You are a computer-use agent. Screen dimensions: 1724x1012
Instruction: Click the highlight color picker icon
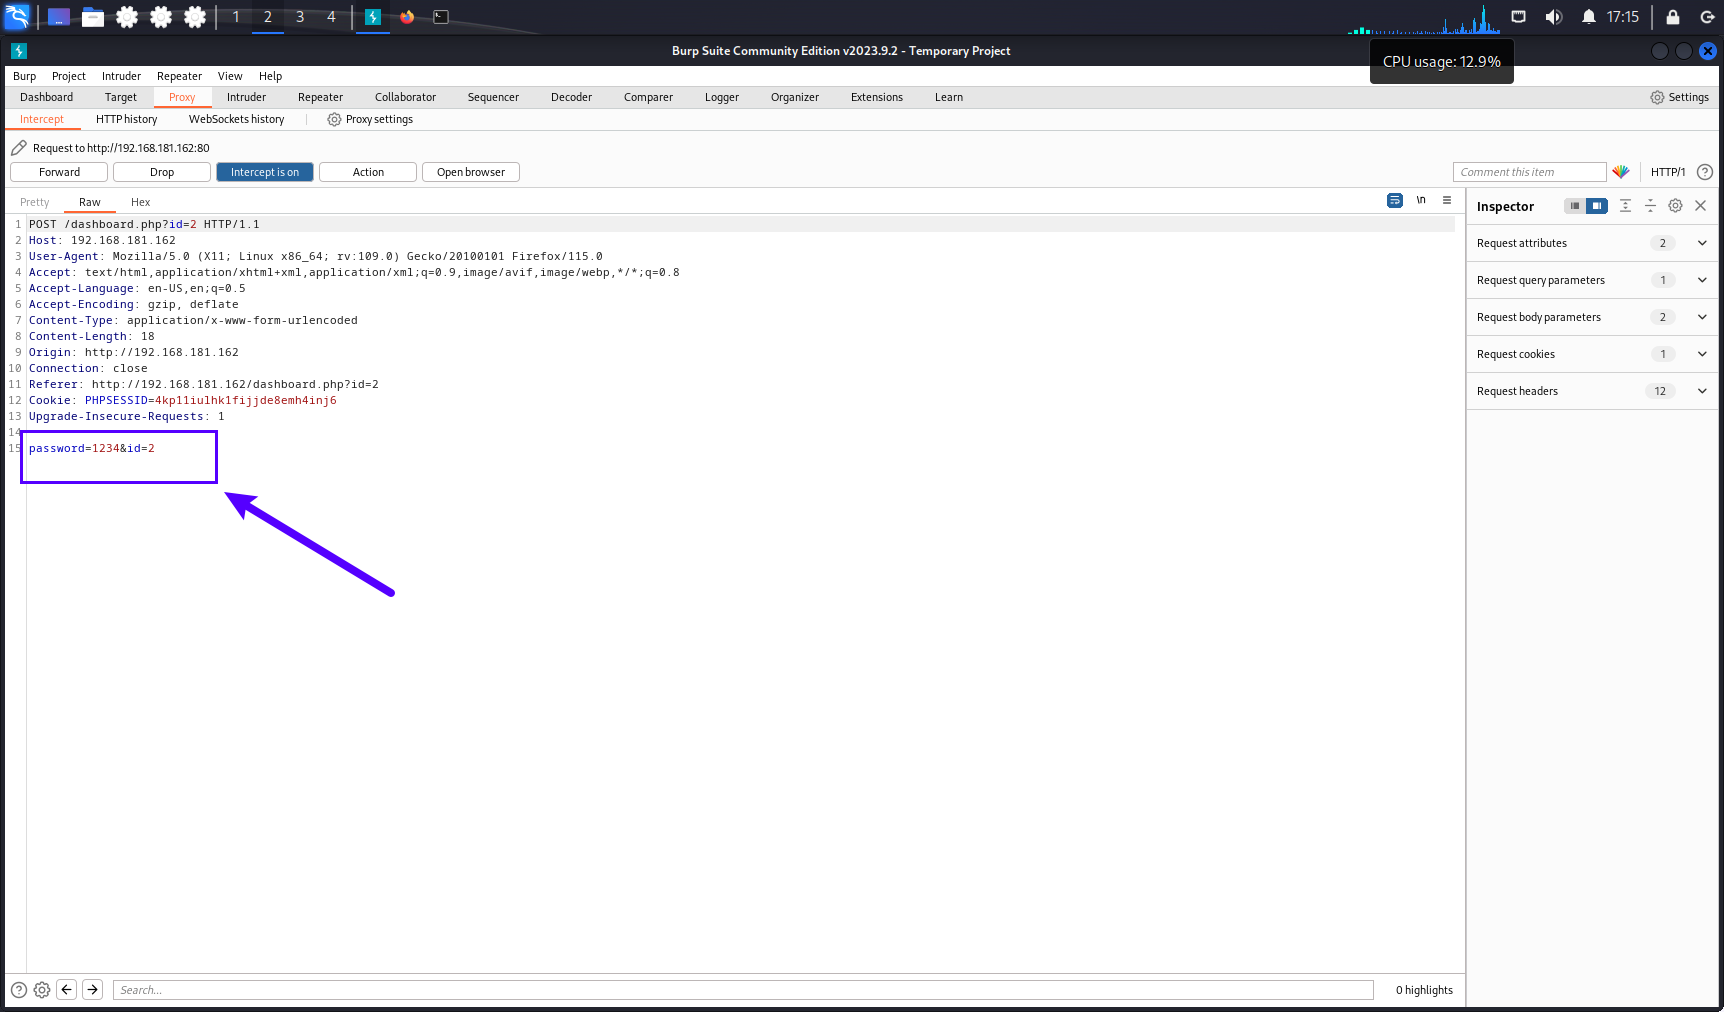point(1621,172)
